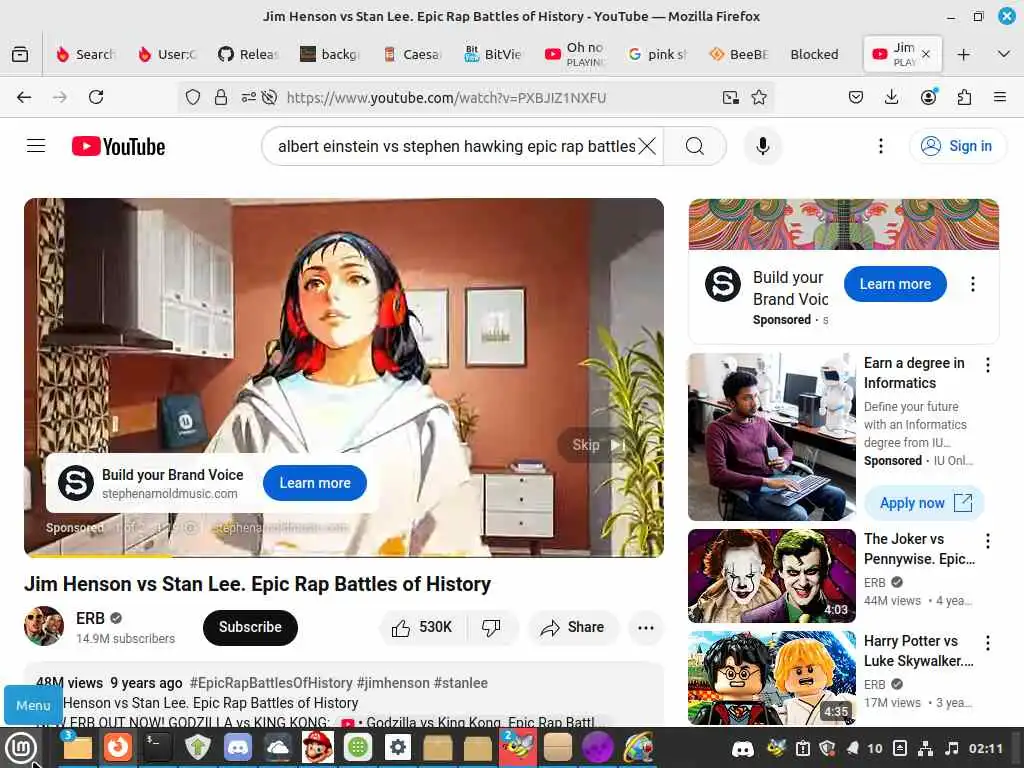The height and width of the screenshot is (768, 1024).
Task: Reload the current YouTube page
Action: (96, 97)
